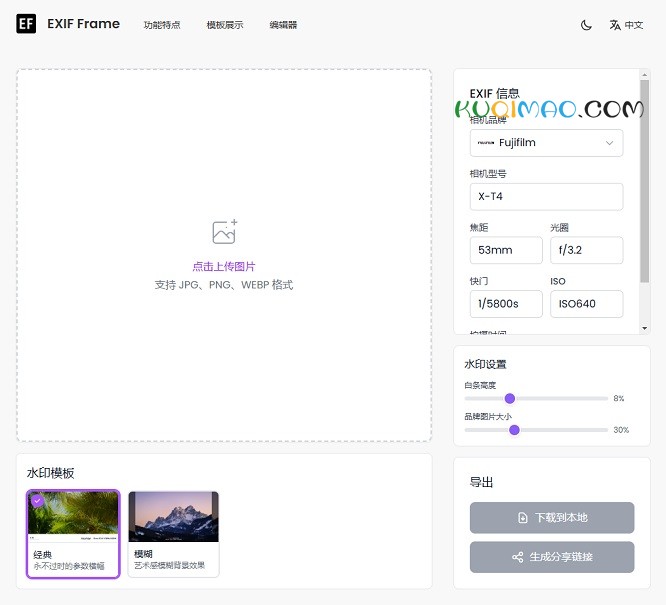This screenshot has width=666, height=605.
Task: Select the 模糊 watermark template
Action: (173, 534)
